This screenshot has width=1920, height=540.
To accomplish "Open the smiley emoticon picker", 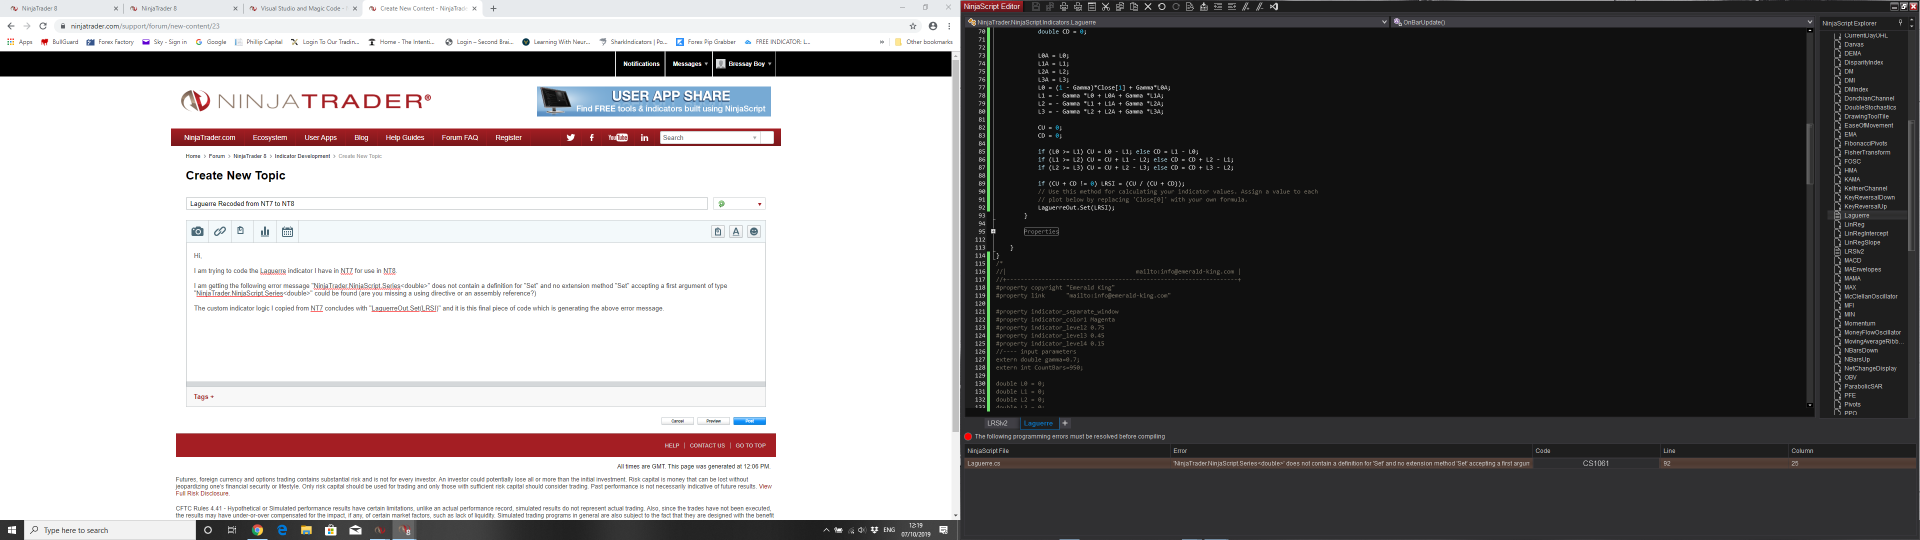I will click(x=754, y=231).
